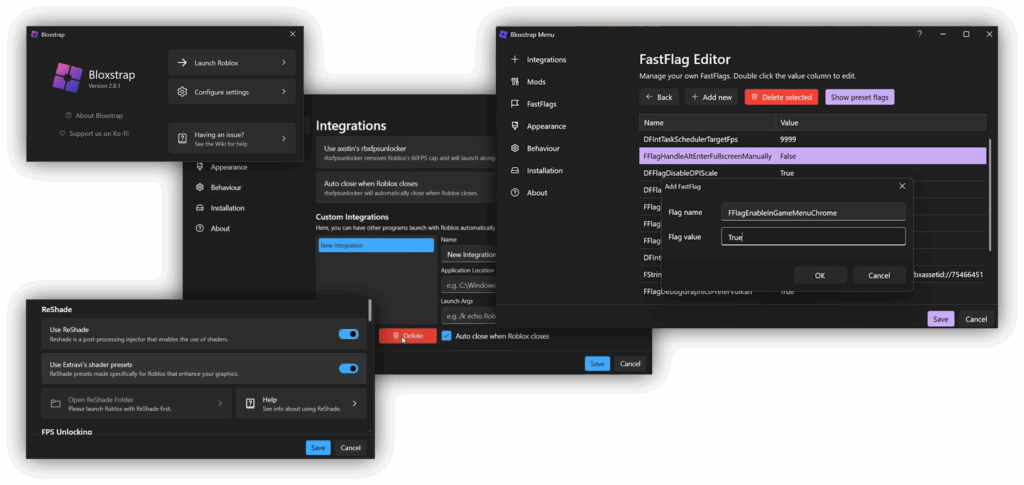Click Cancel in Add FastFlag dialog

pos(879,275)
